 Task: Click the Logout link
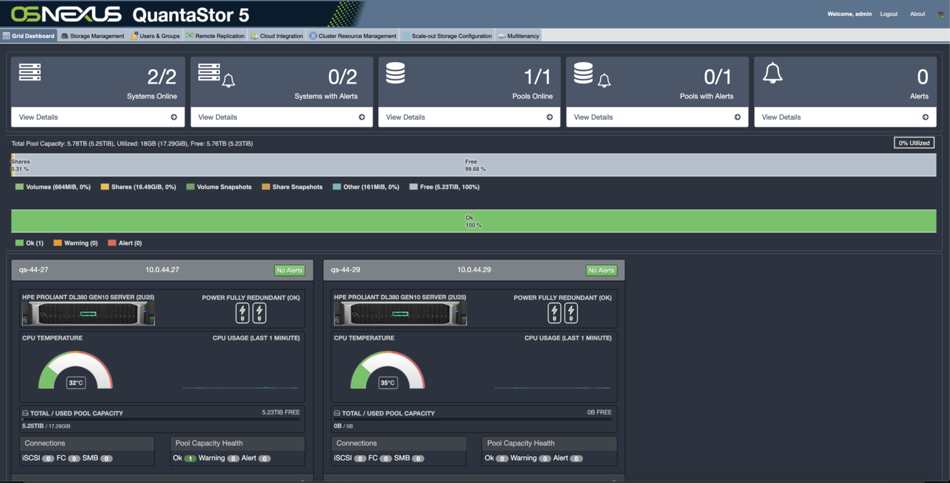(x=889, y=14)
